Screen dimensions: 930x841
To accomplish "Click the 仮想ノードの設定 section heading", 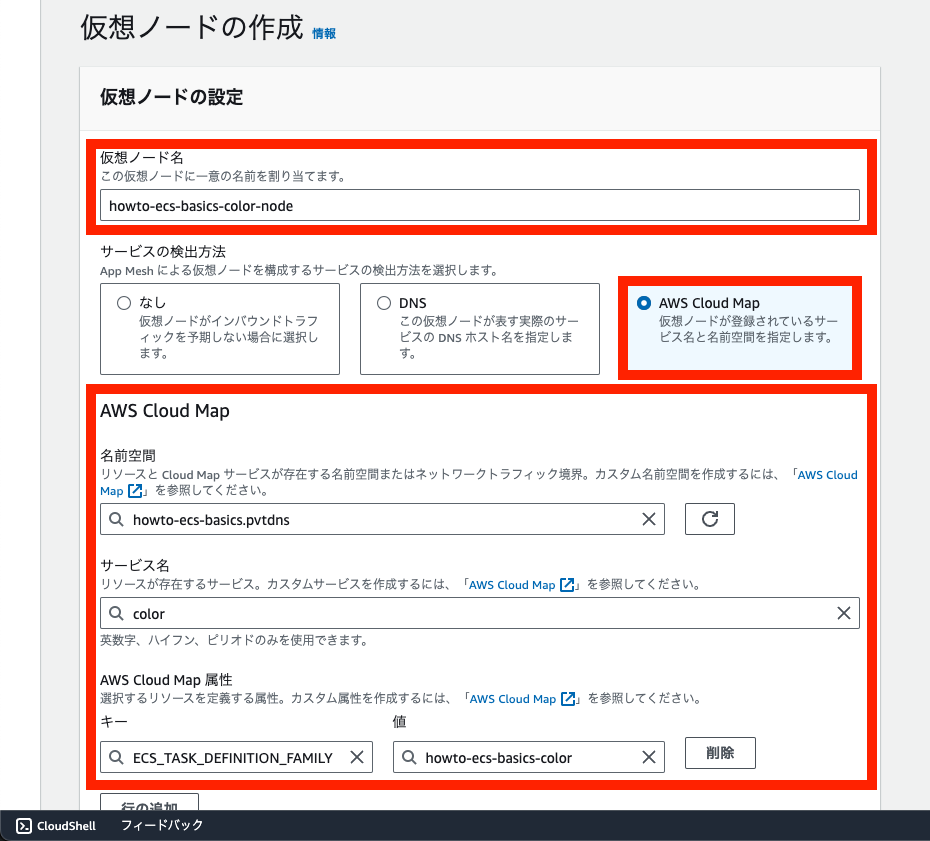I will pyautogui.click(x=171, y=97).
